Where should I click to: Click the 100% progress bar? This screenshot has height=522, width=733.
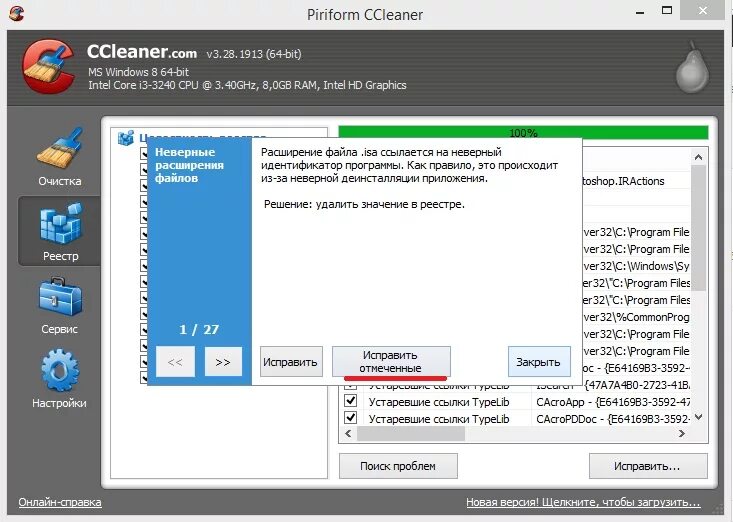(523, 132)
